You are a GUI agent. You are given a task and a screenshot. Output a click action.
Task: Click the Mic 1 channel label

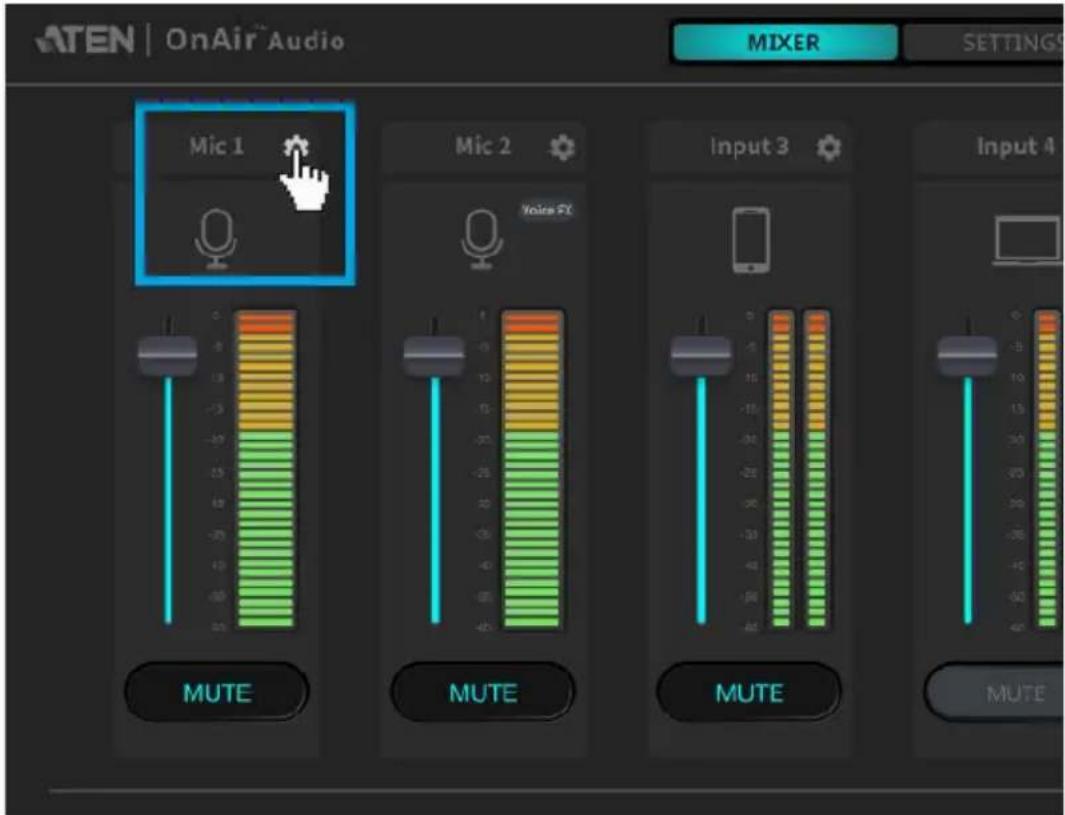click(x=216, y=146)
